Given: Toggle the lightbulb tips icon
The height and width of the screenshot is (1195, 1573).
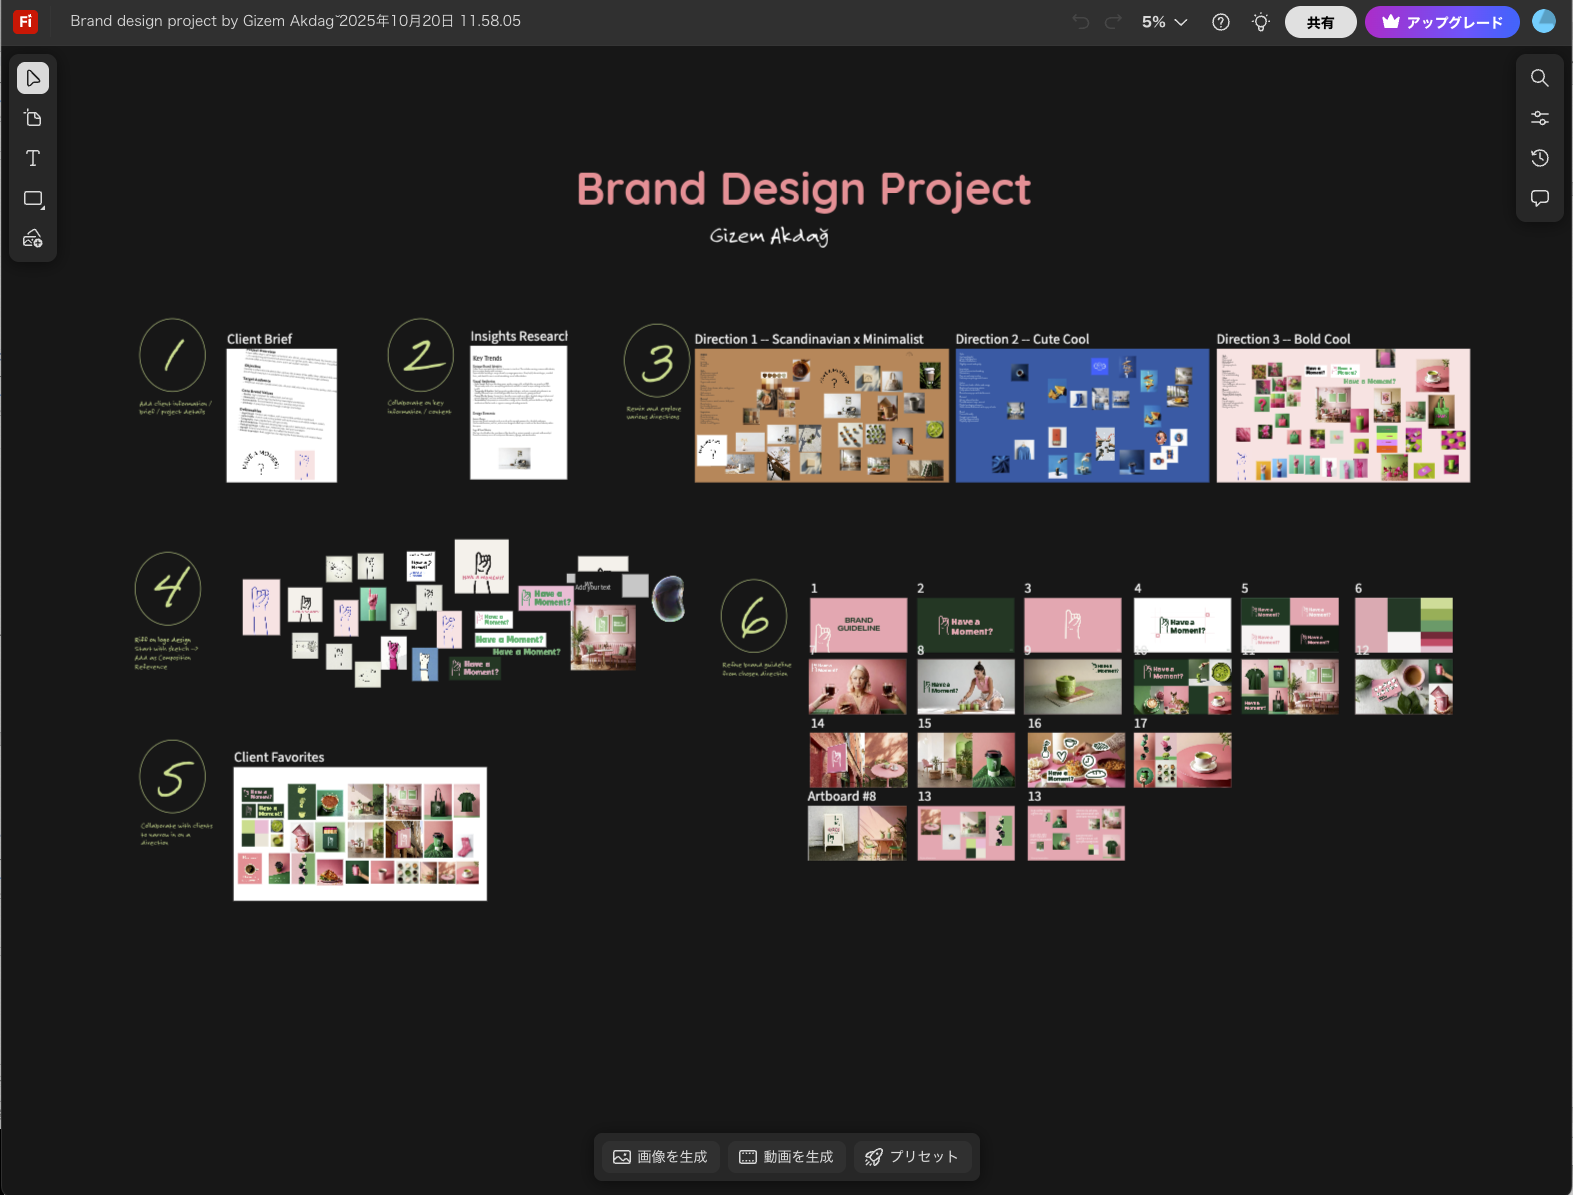Looking at the screenshot, I should 1261,22.
